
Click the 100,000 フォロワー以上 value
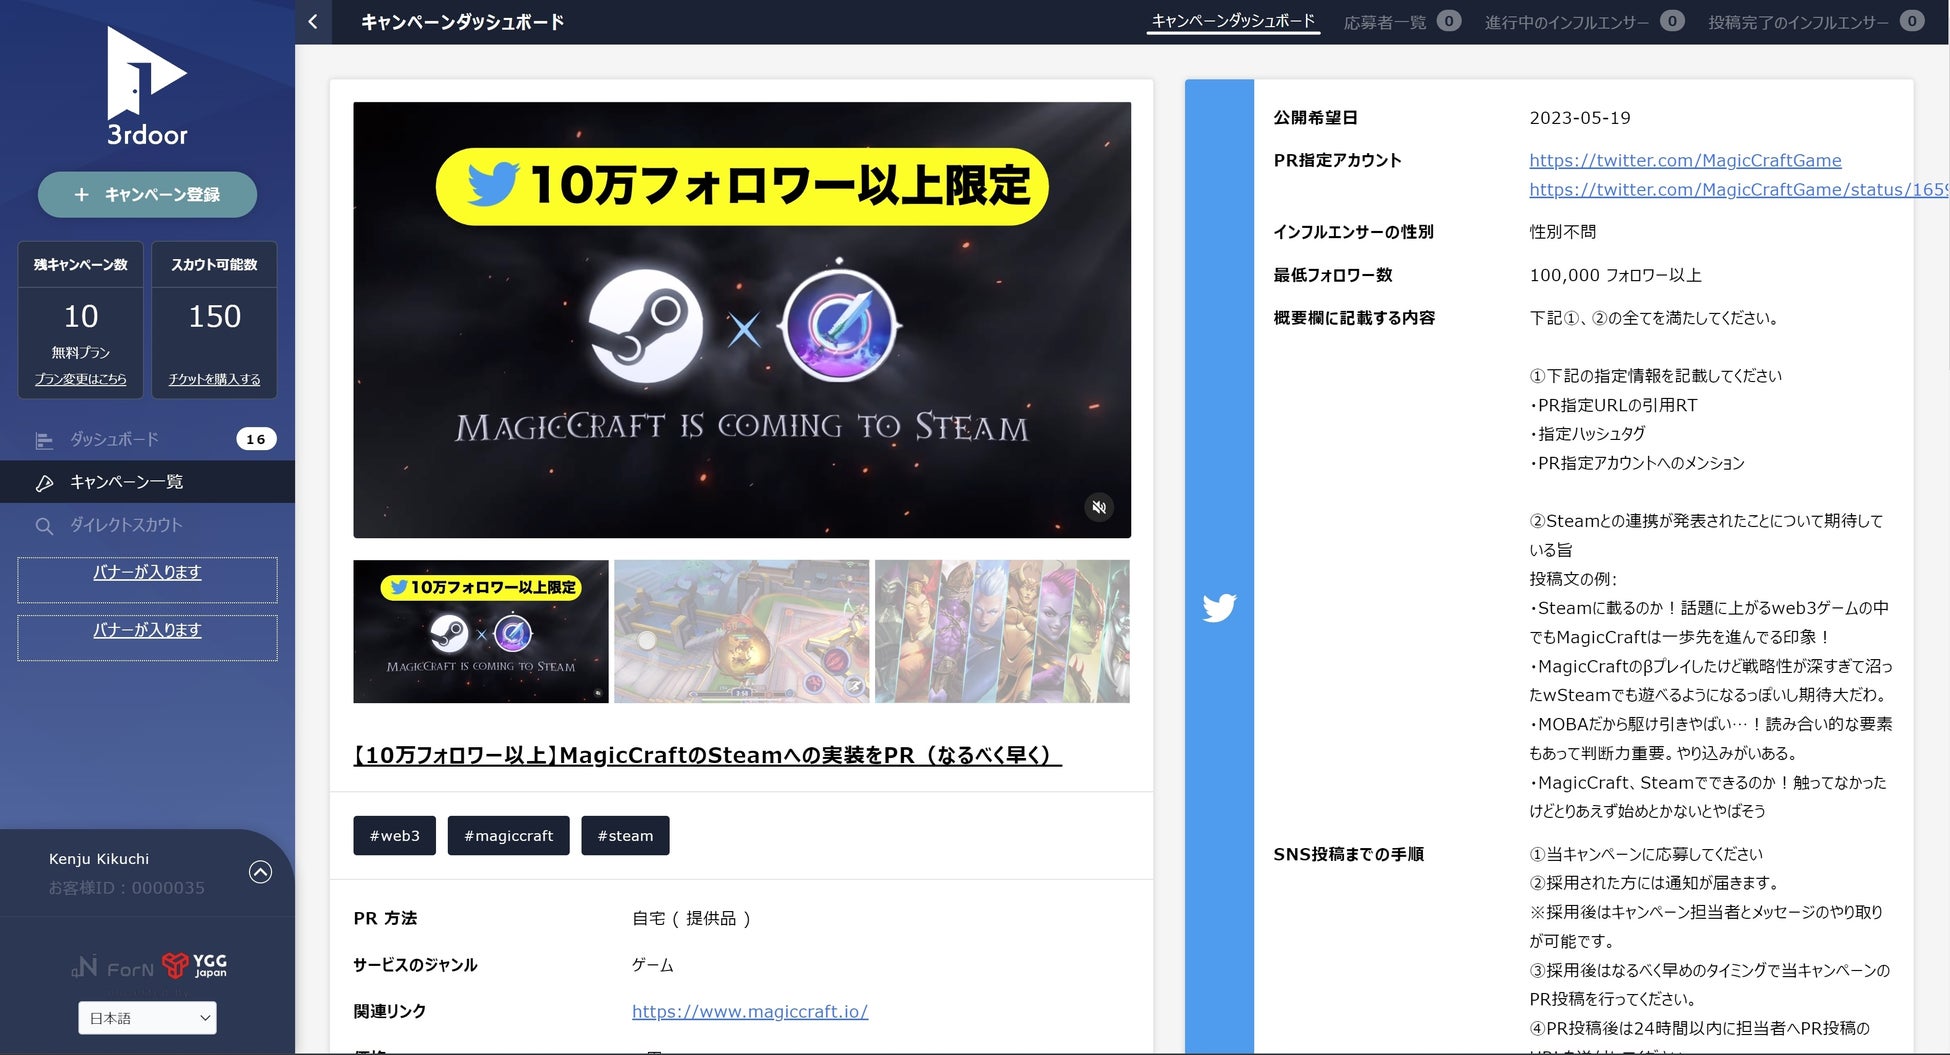coord(1615,275)
